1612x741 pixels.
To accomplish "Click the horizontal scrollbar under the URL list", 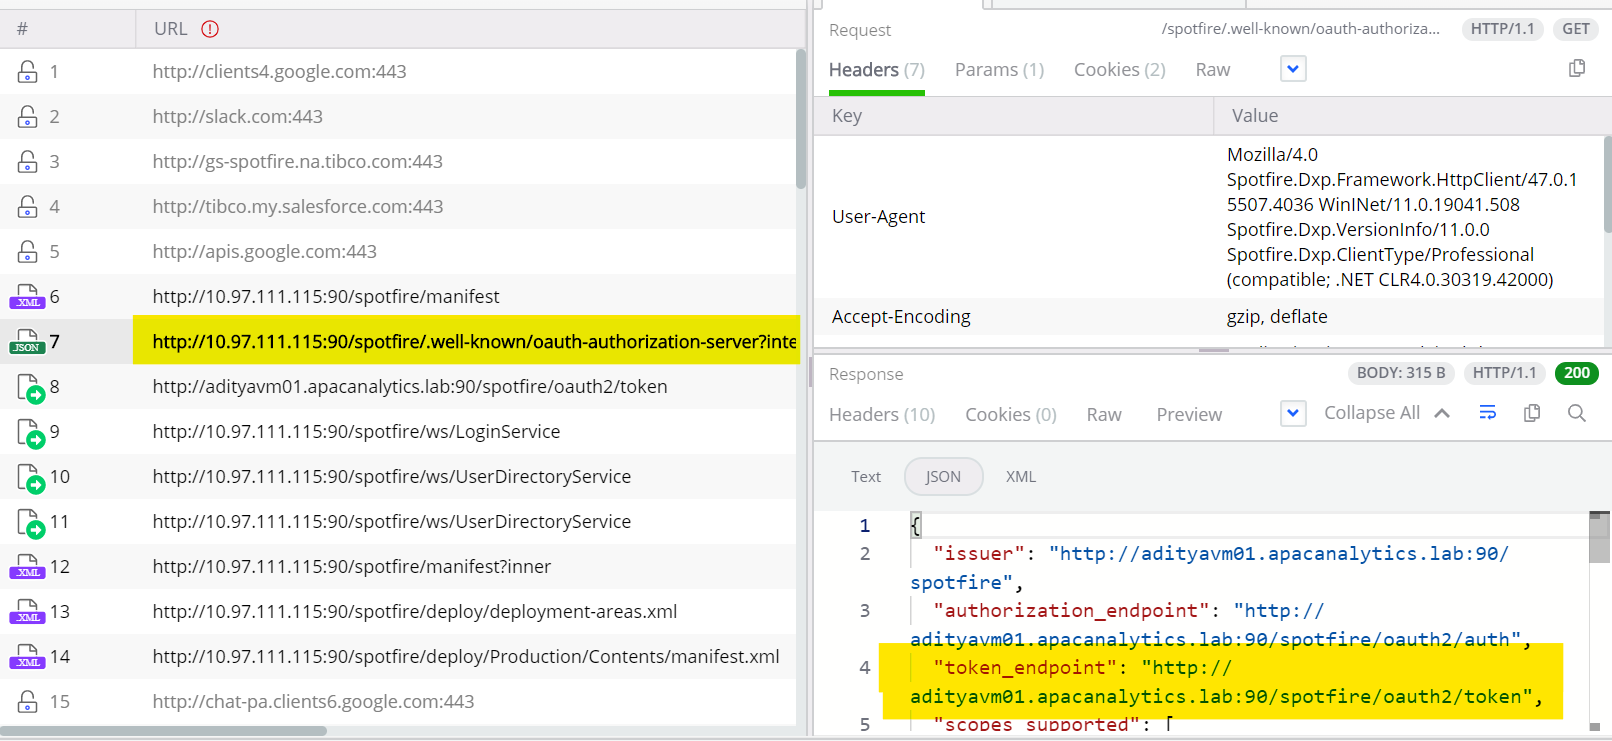I will (x=163, y=731).
